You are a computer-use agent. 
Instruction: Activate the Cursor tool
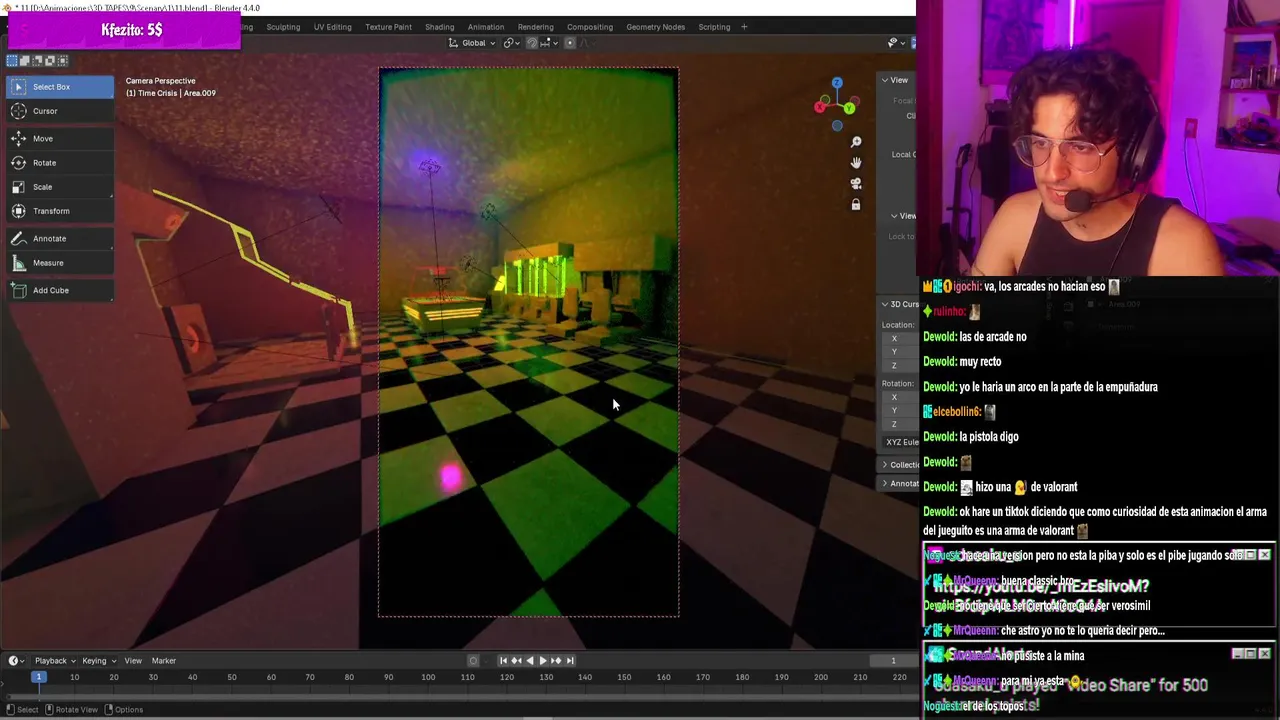pos(59,111)
